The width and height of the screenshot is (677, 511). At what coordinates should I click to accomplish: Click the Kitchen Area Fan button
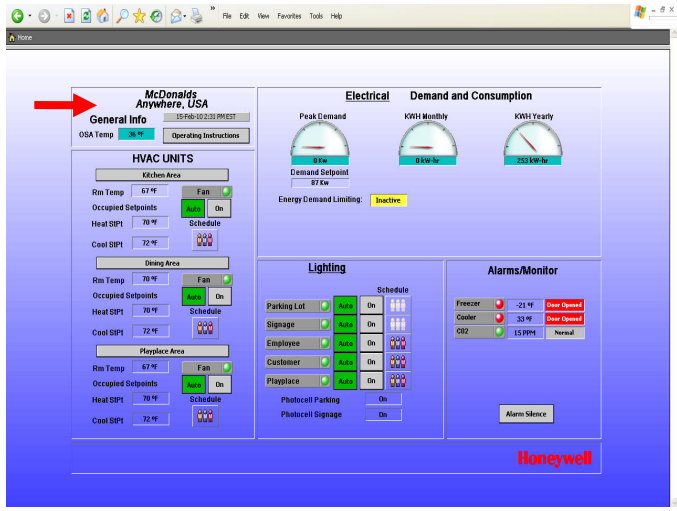click(207, 192)
